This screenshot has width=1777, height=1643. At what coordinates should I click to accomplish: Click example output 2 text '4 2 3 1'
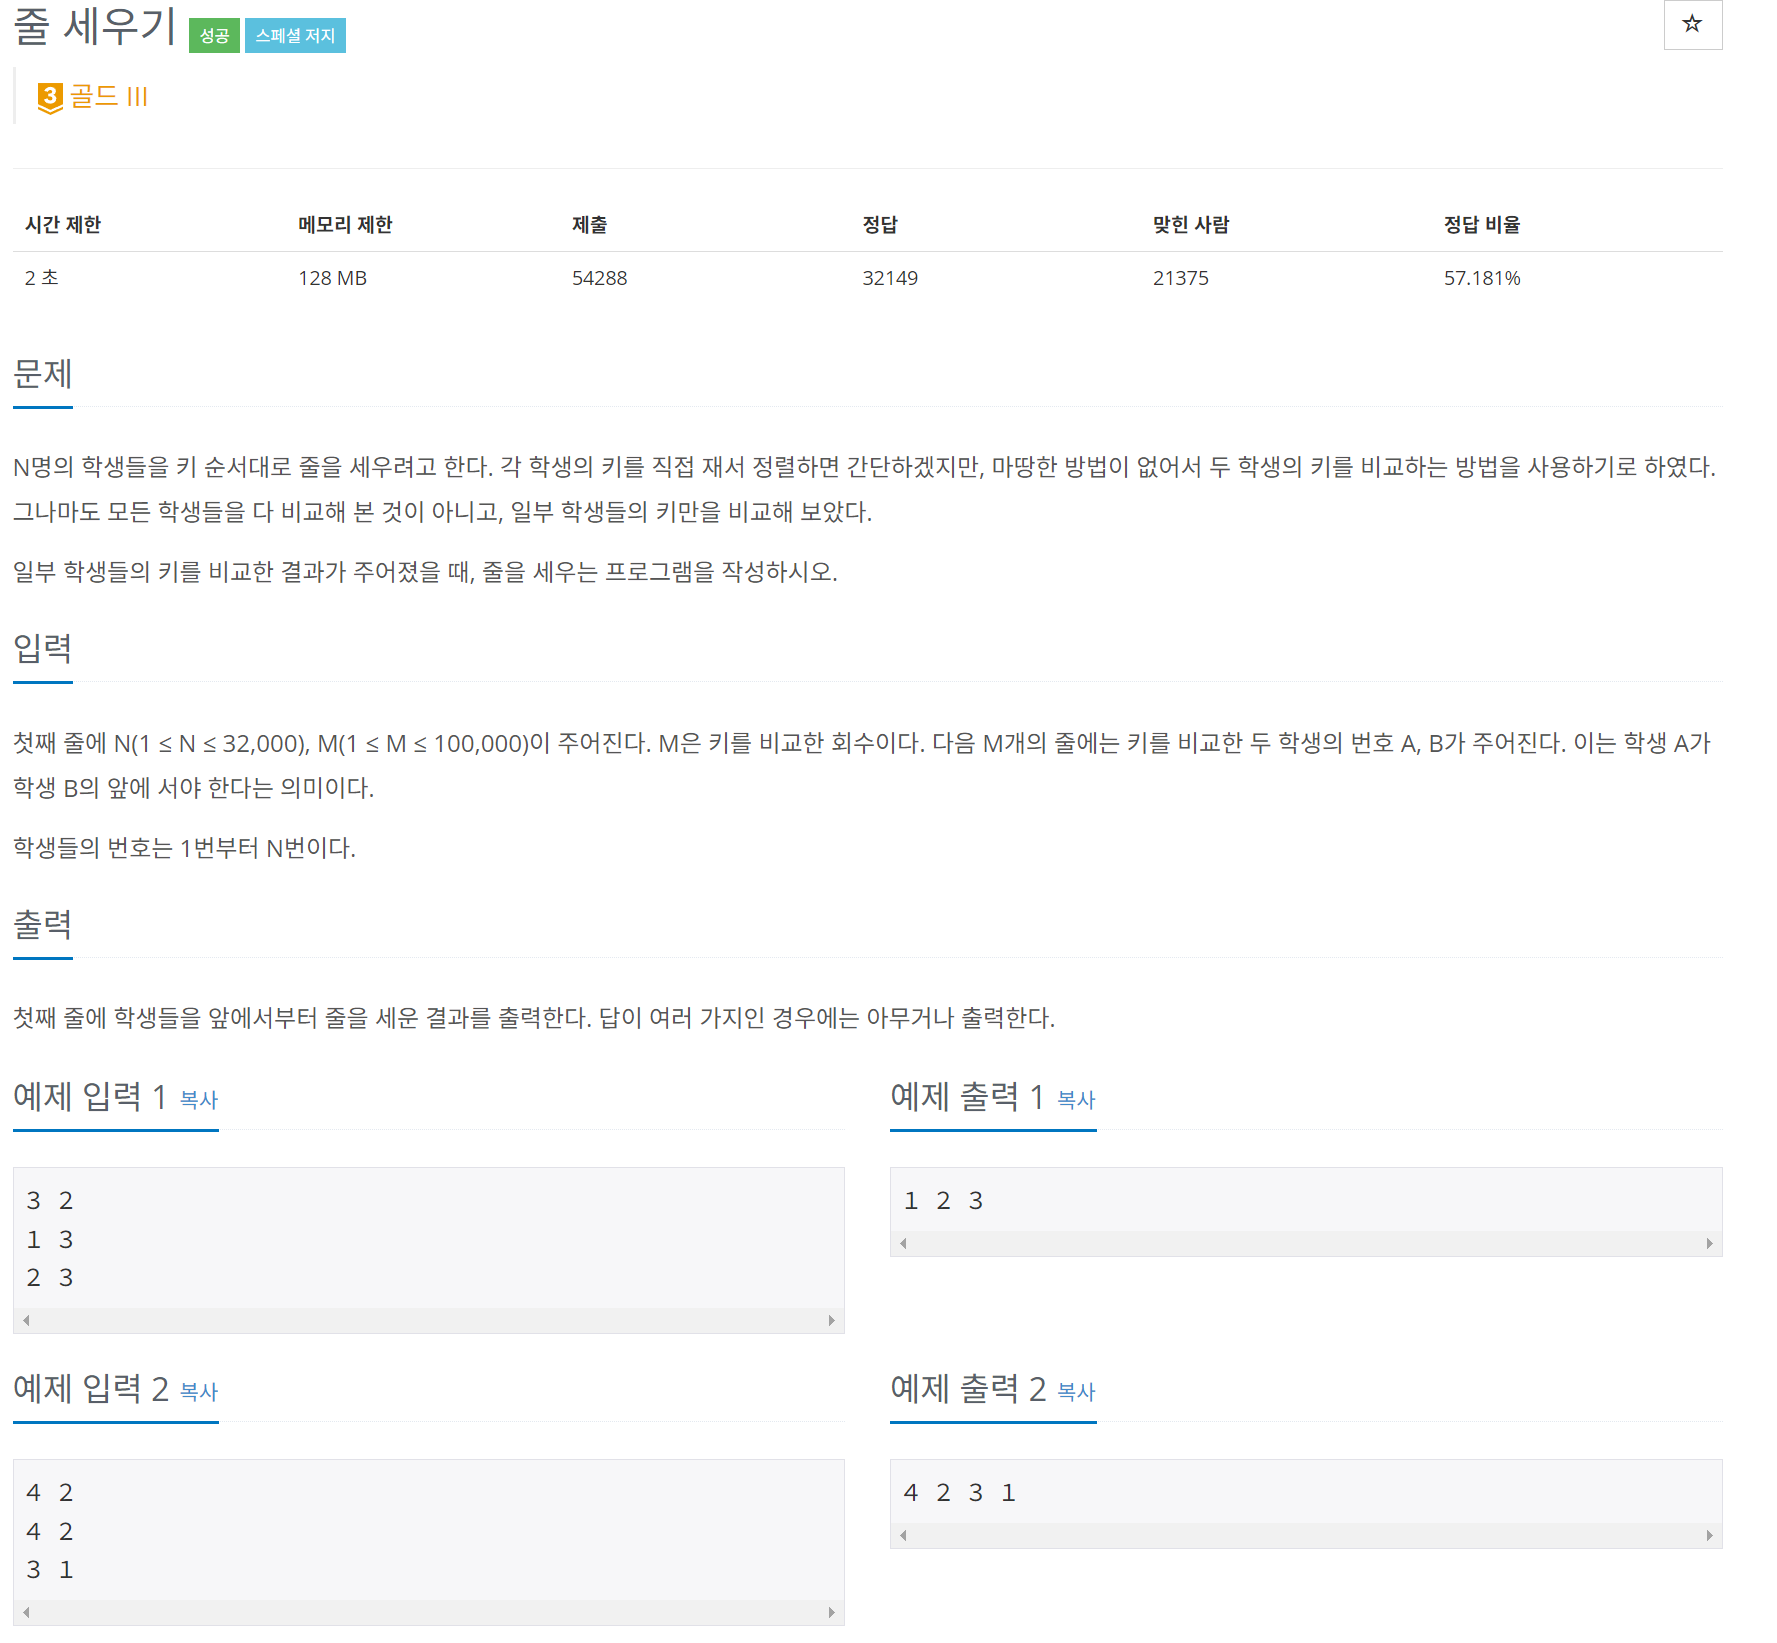coord(960,1493)
